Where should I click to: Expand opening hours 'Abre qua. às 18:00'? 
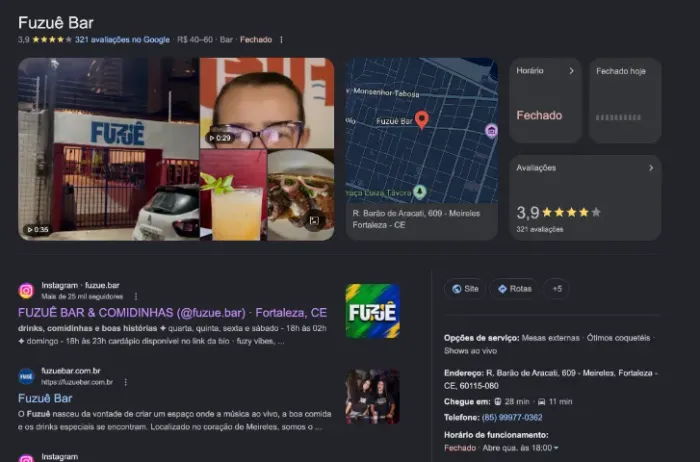tap(521, 448)
